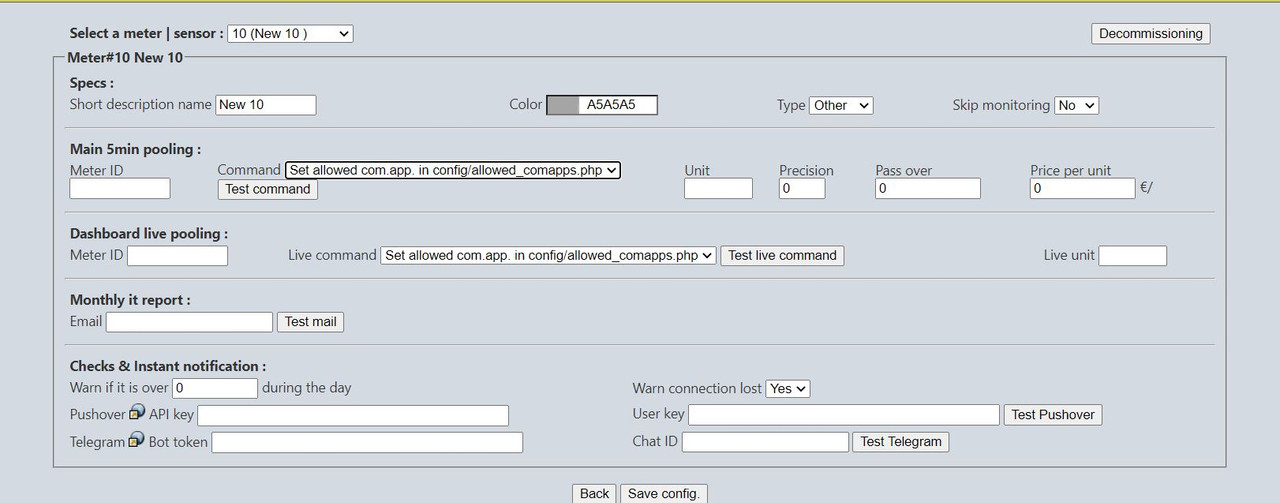Change the Skip monitoring dropdown
This screenshot has height=503, width=1280.
click(x=1076, y=105)
